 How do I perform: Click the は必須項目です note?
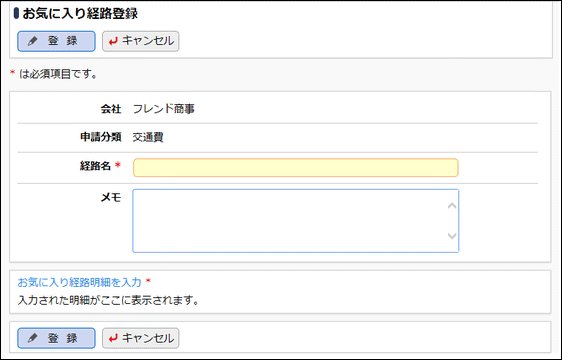coord(58,74)
